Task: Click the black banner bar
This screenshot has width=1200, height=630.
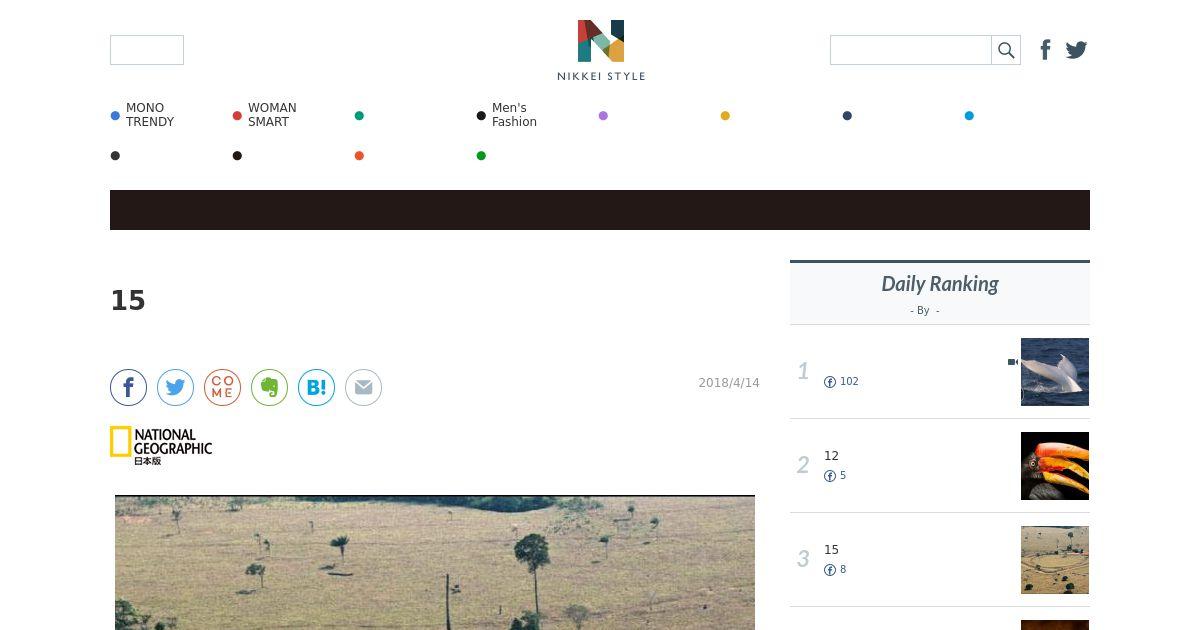Action: [600, 210]
